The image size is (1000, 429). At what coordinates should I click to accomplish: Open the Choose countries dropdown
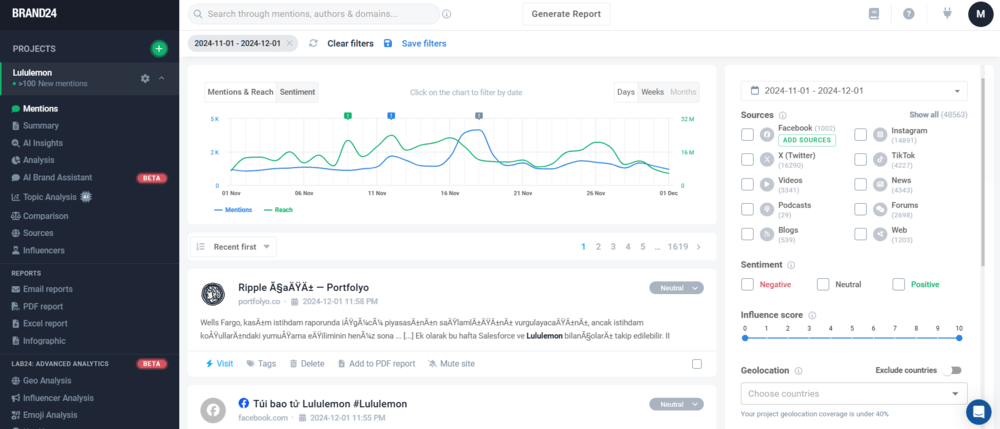pos(854,393)
